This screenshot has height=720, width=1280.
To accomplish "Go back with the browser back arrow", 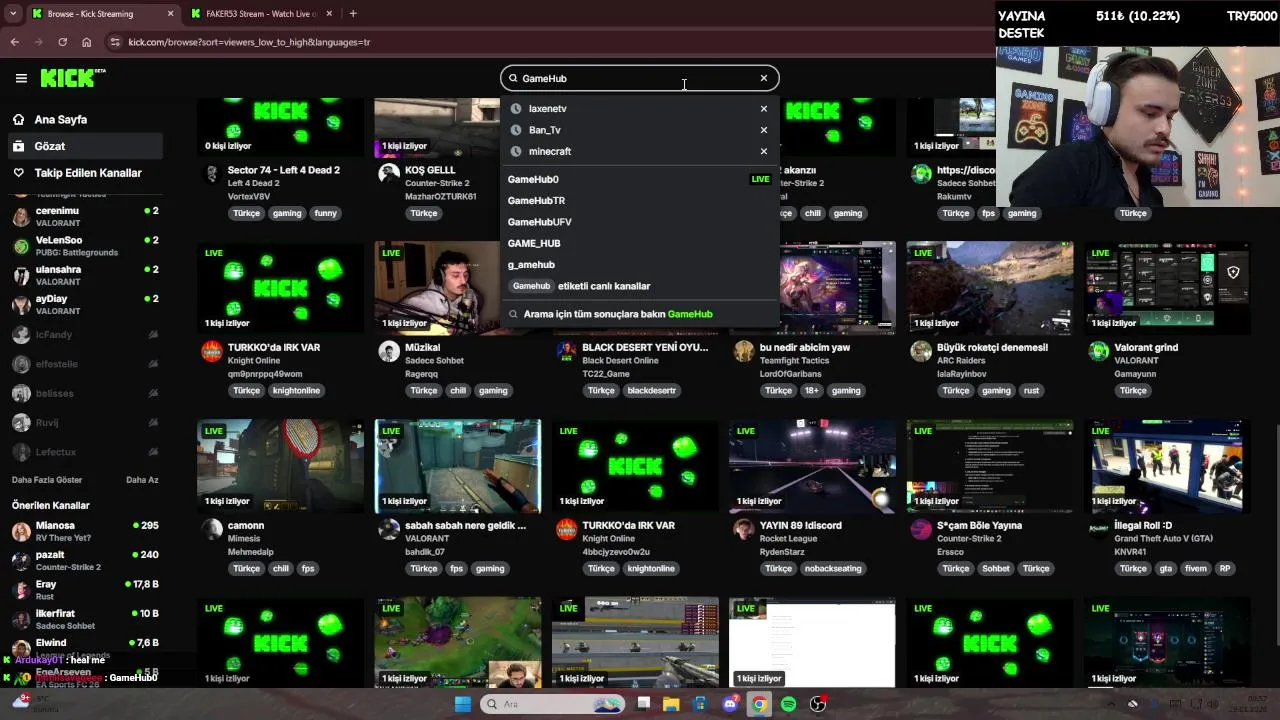I will point(15,42).
